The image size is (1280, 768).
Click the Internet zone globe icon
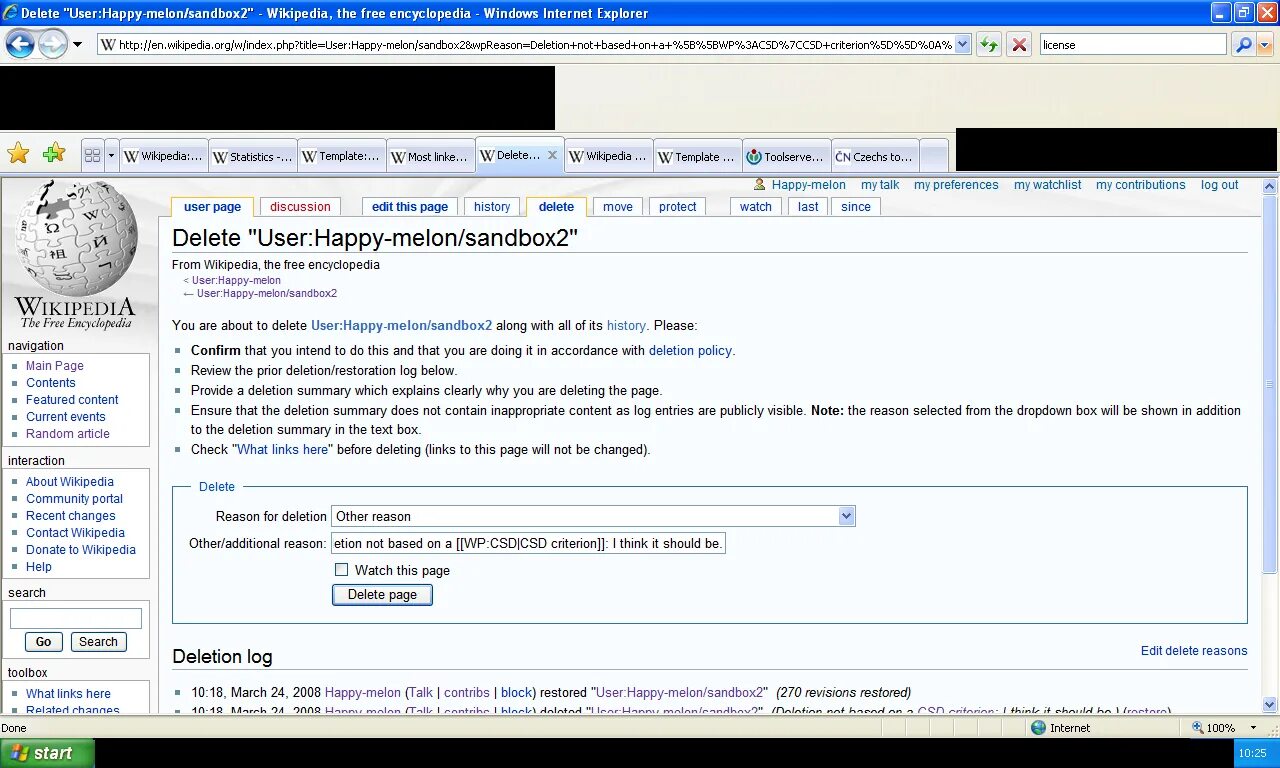(x=1038, y=728)
